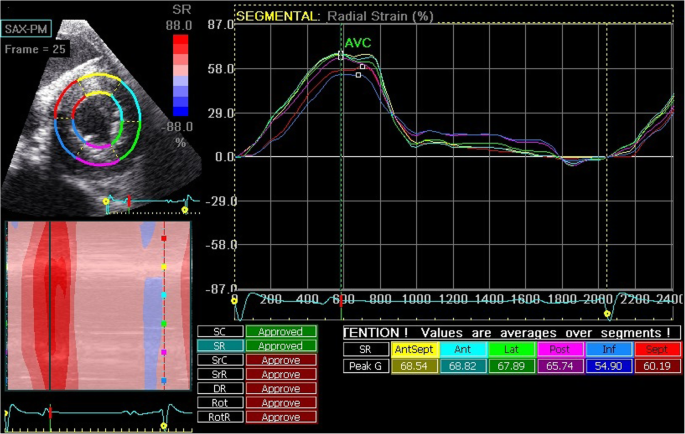Viewport: 685px width, 434px height.
Task: Click the red dot on the M-mode strip
Action: [164, 239]
